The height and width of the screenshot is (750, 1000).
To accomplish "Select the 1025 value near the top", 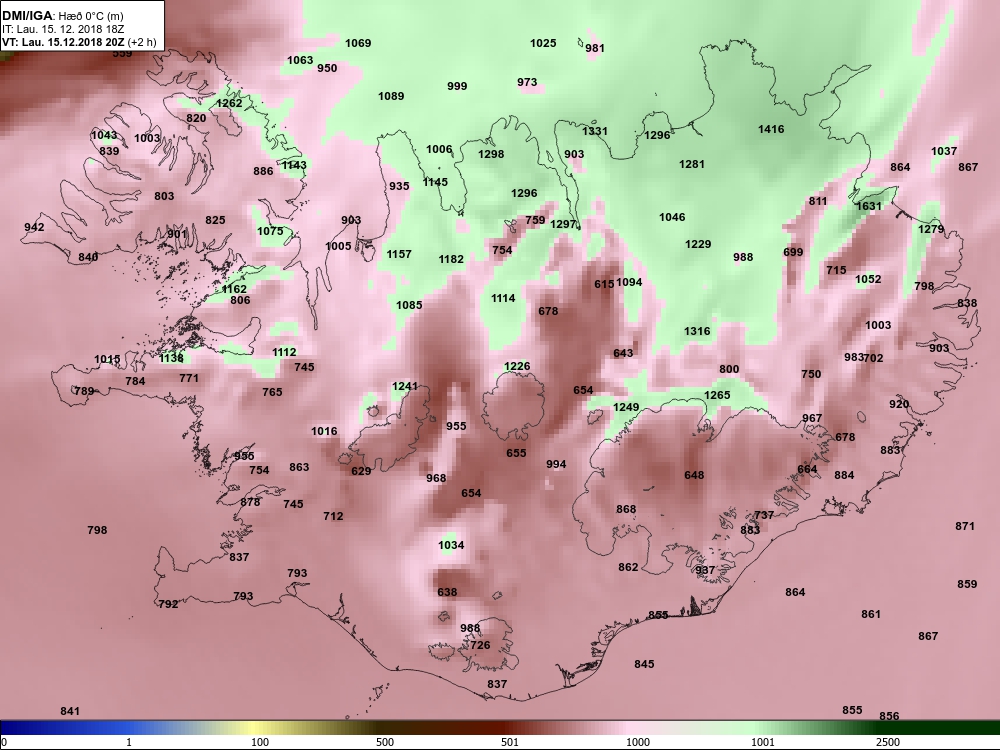I will tap(543, 43).
